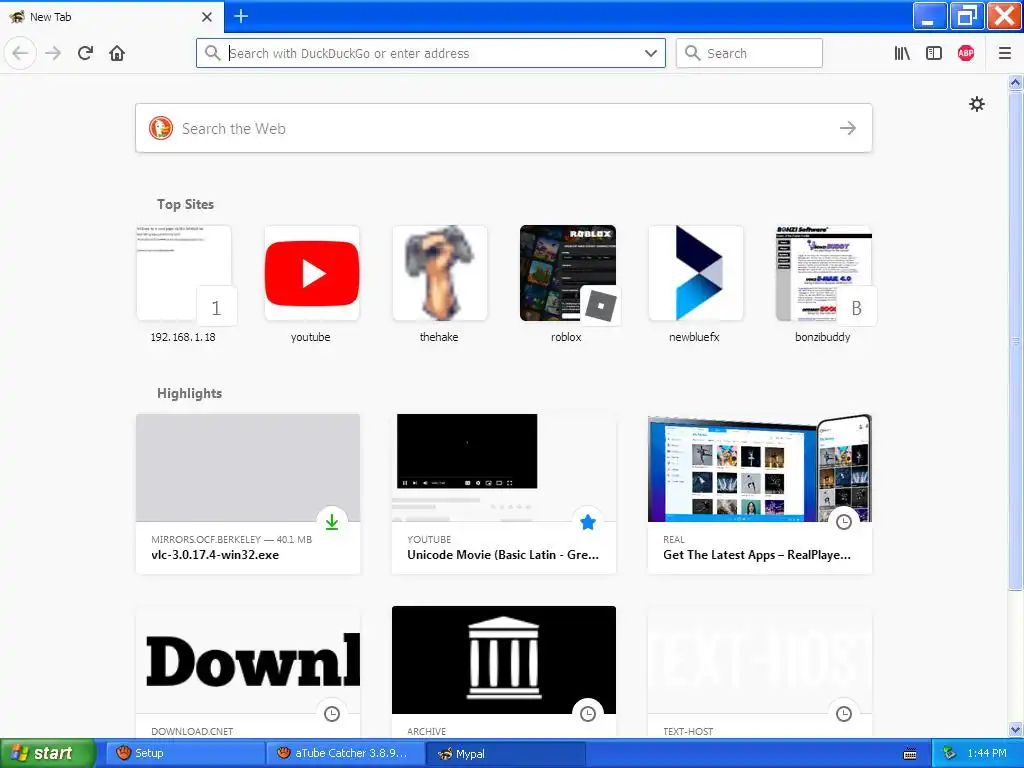Reload the current page
The image size is (1024, 768).
click(x=86, y=53)
